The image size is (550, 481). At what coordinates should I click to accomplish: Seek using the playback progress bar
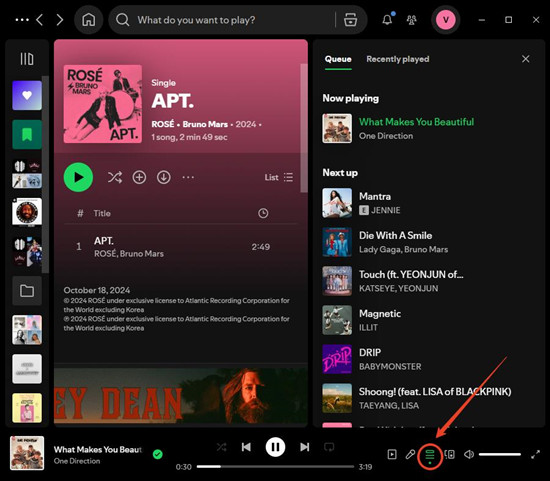275,467
